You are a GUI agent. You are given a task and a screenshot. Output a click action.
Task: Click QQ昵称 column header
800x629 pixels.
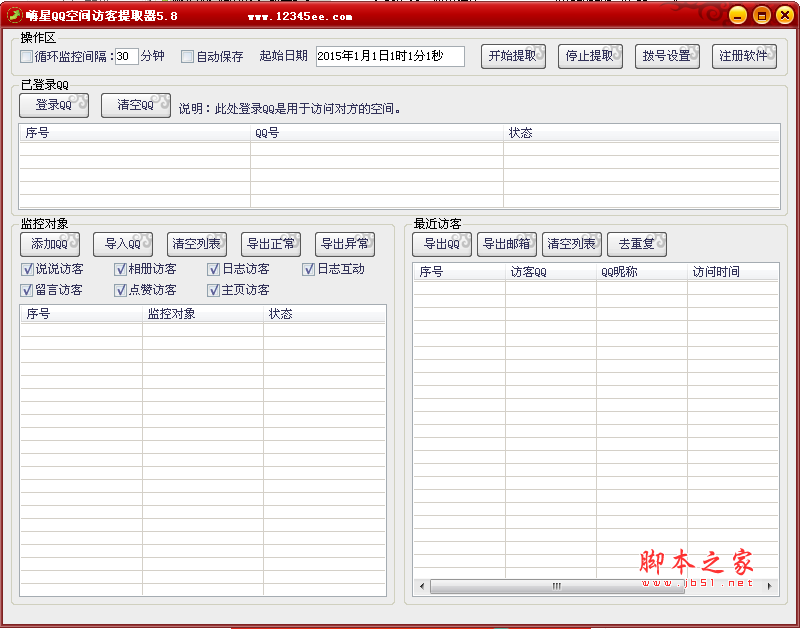[642, 272]
